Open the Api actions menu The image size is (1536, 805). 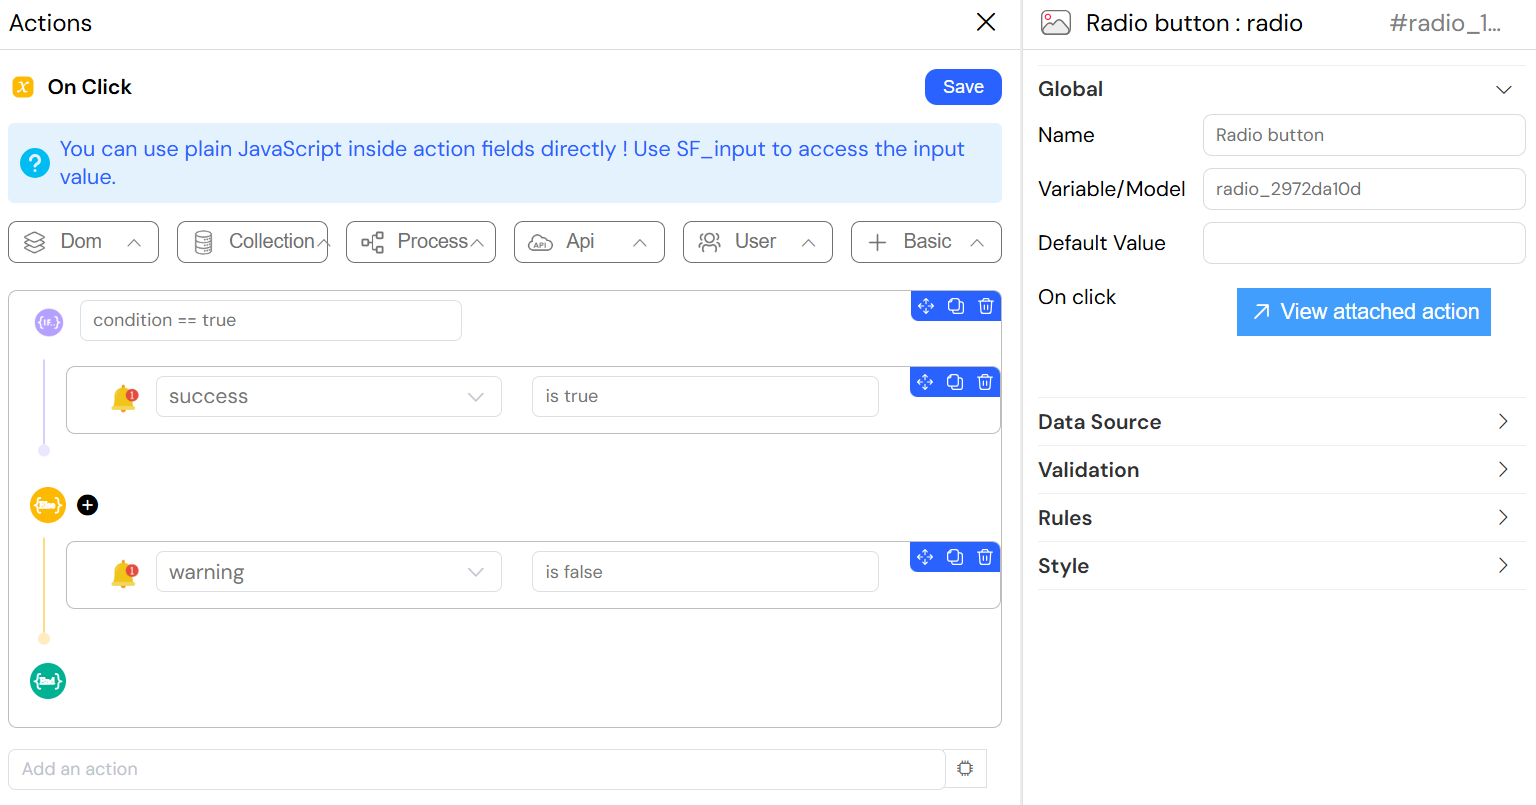[x=589, y=242]
